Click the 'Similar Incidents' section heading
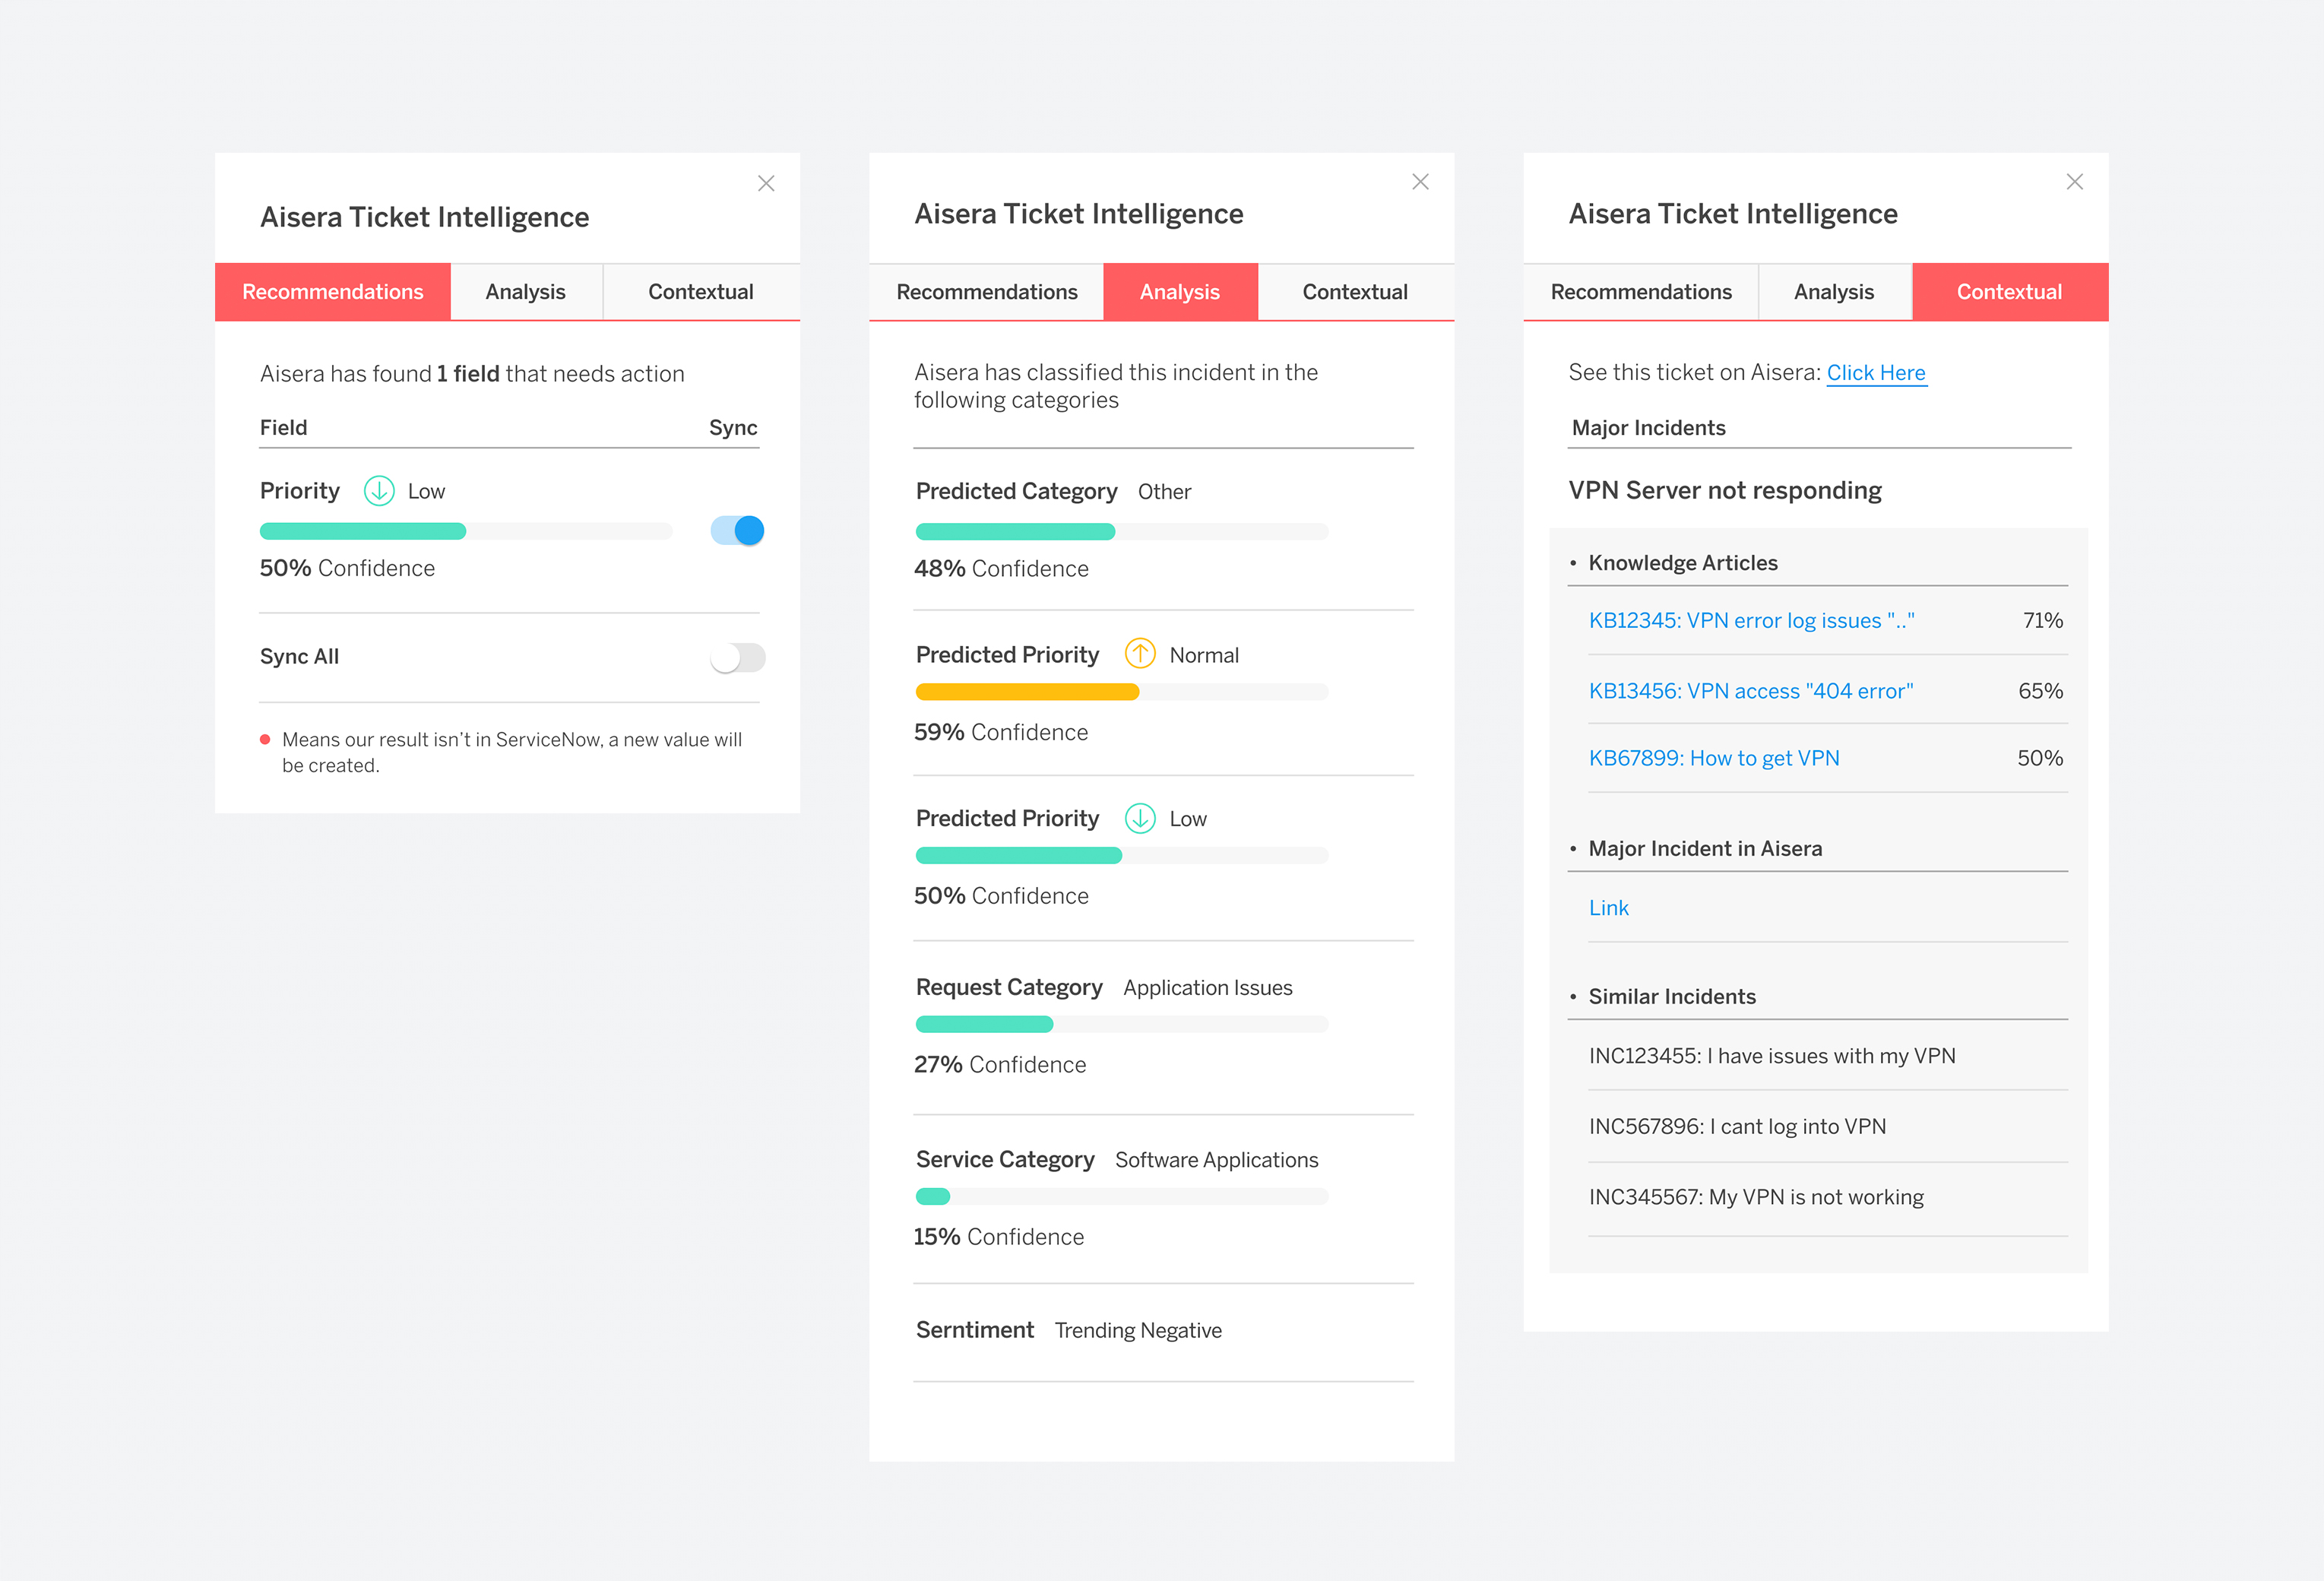The width and height of the screenshot is (2324, 1581). coord(1672,997)
